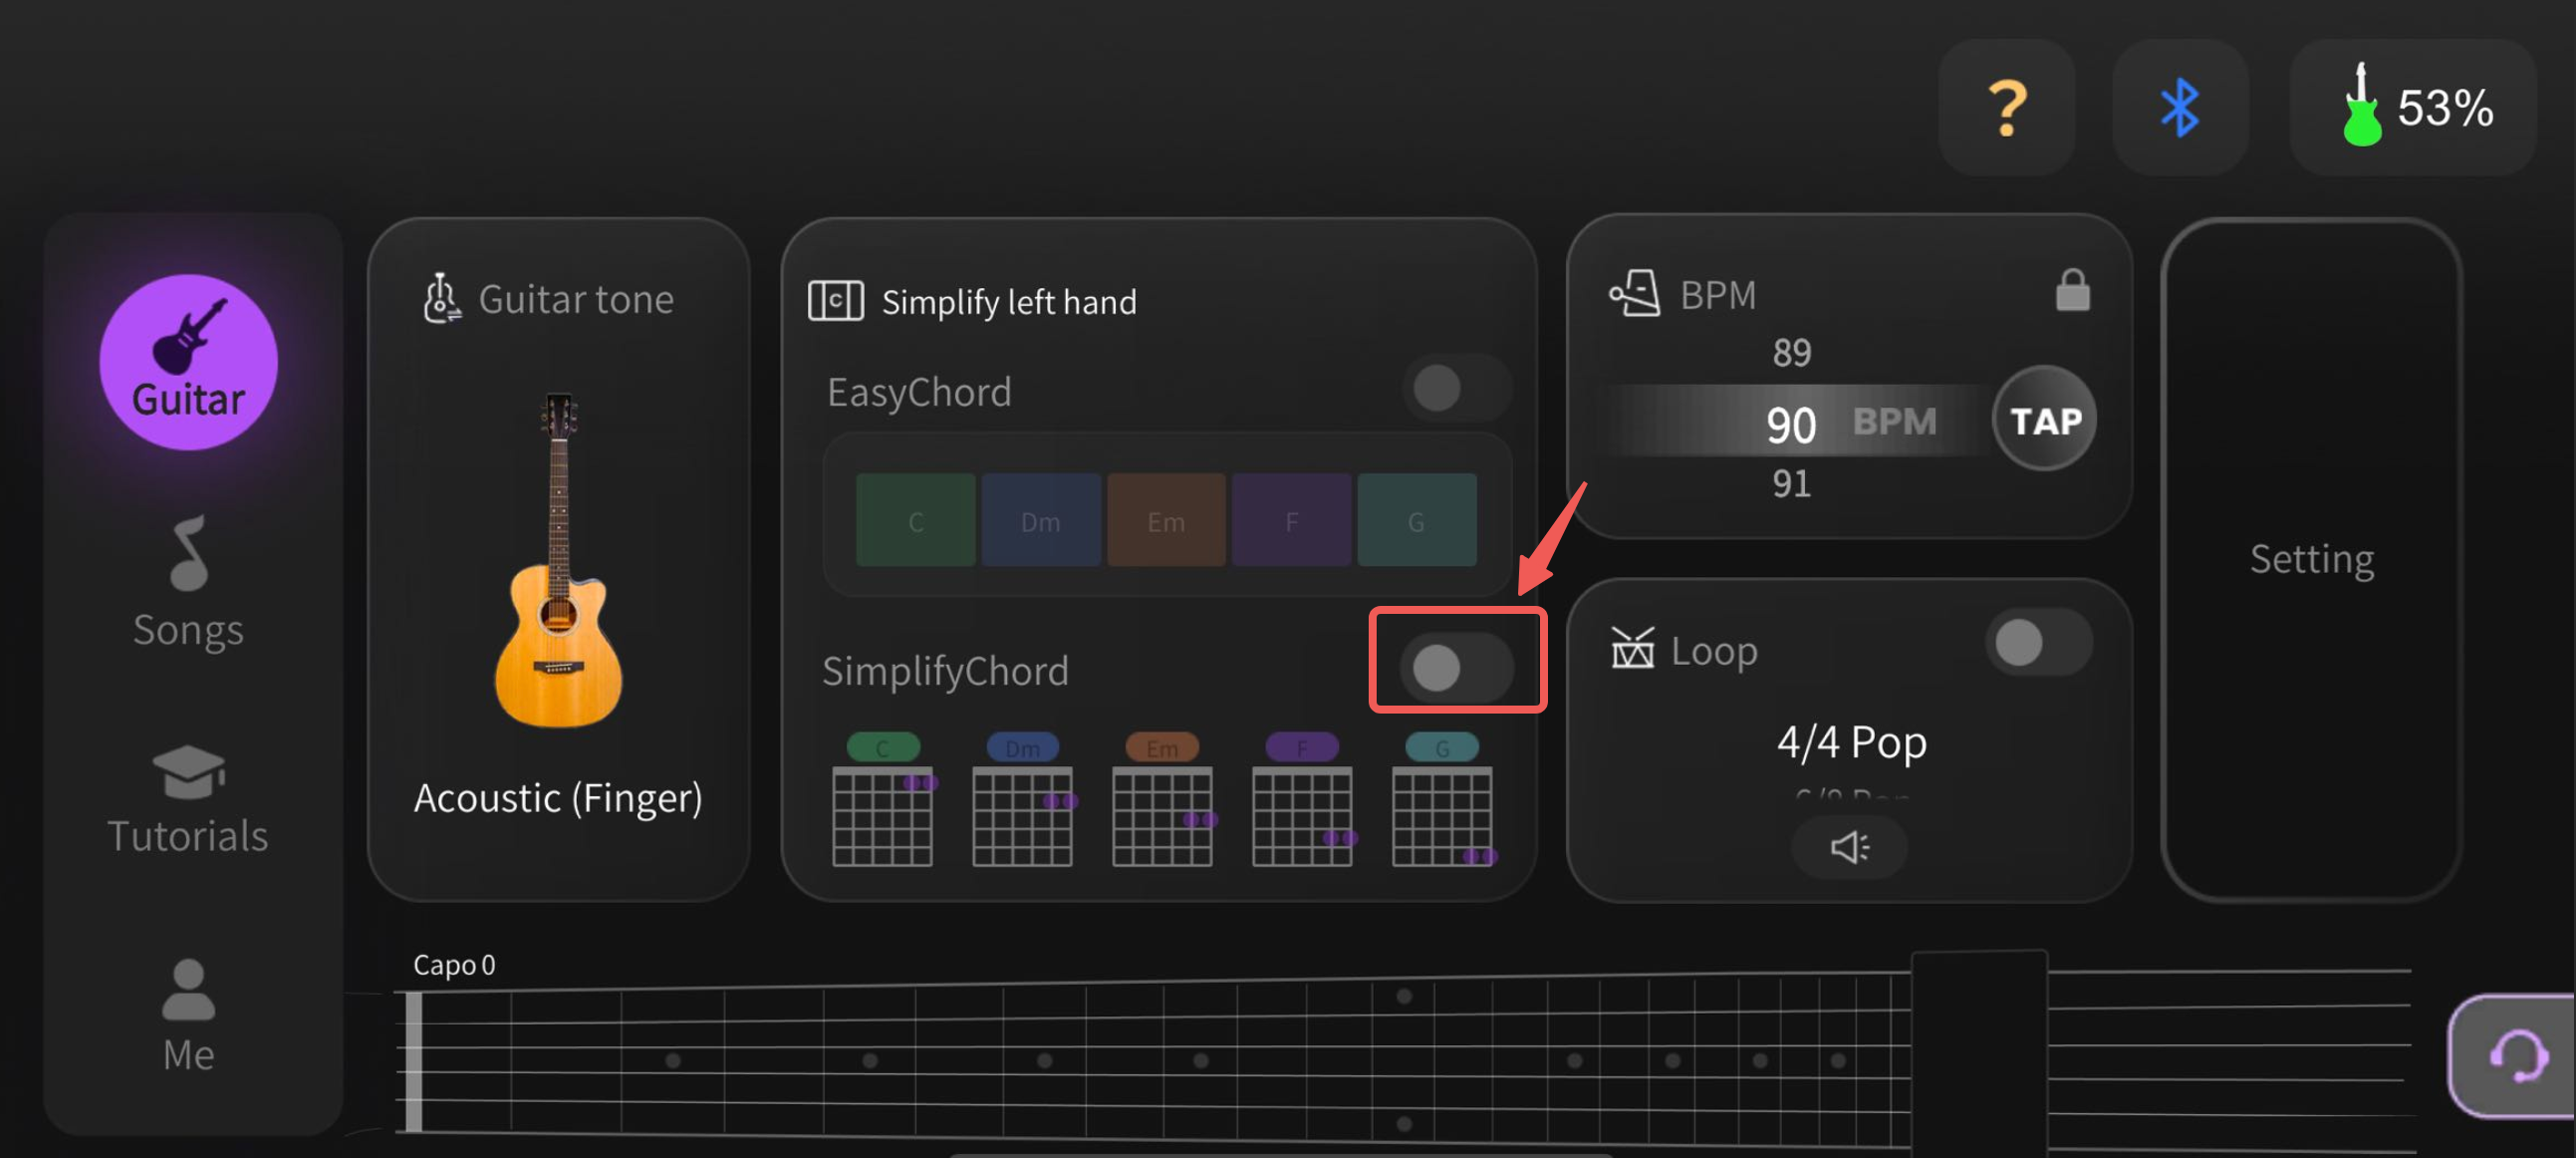The height and width of the screenshot is (1158, 2576).
Task: Toggle the Loop switch on
Action: (2037, 643)
